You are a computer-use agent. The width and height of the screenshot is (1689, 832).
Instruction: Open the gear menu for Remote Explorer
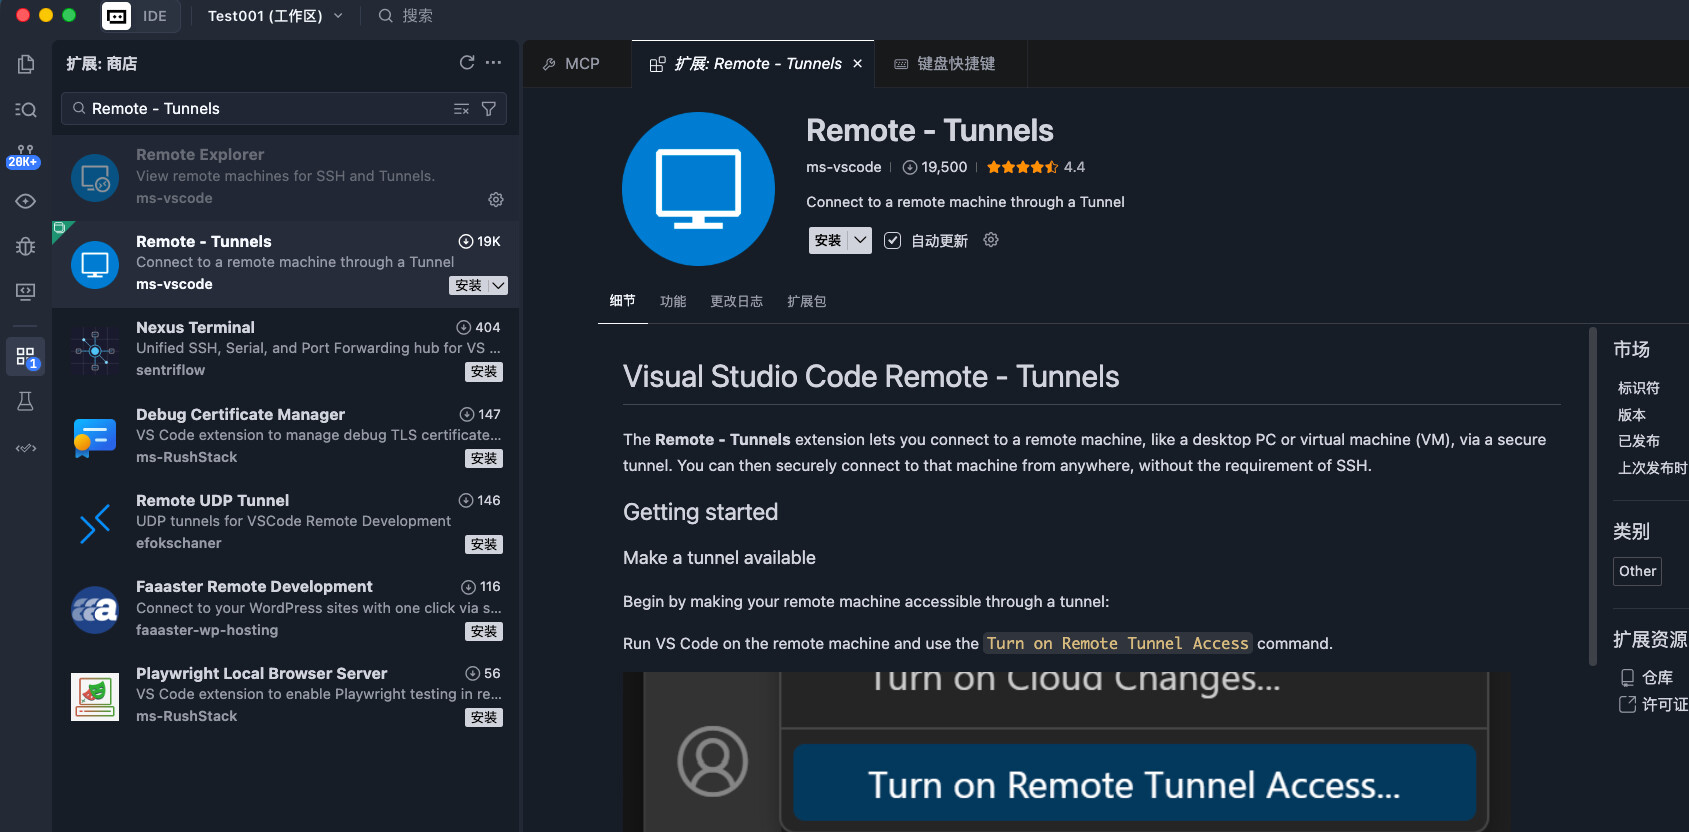(496, 200)
